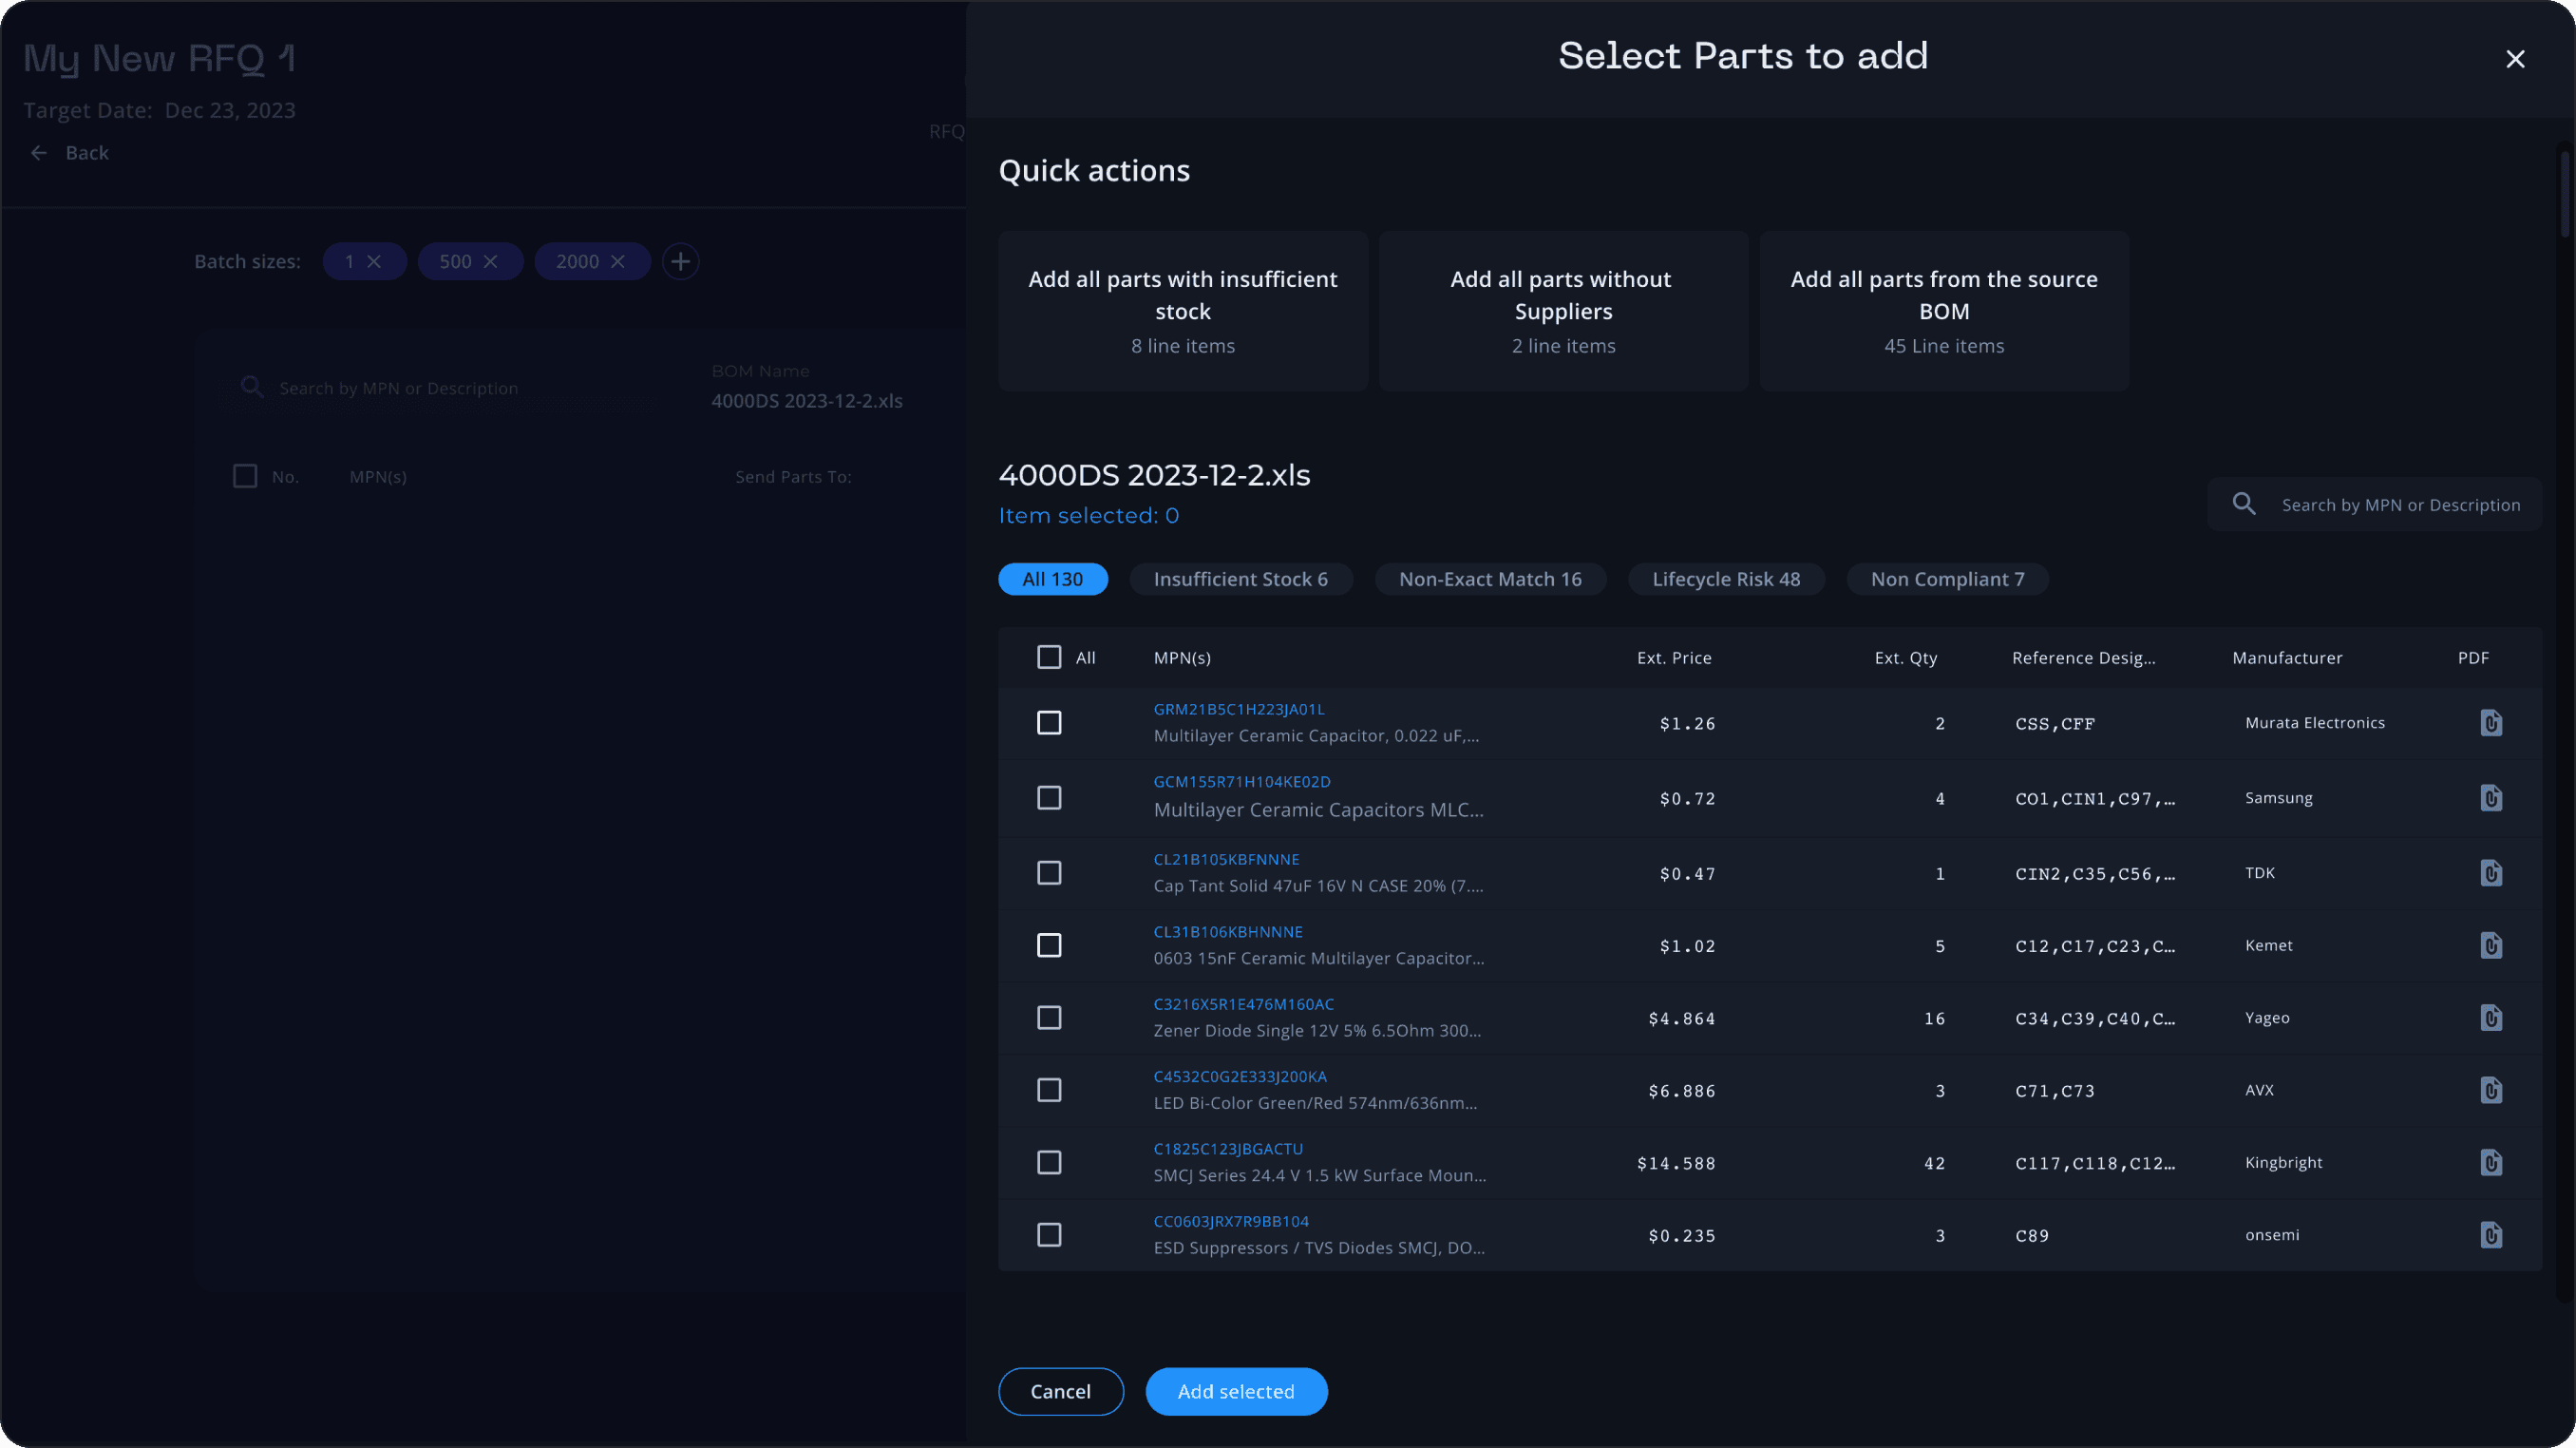2576x1448 pixels.
Task: Click the Kingbright manufacturer cell
Action: pyautogui.click(x=2283, y=1163)
